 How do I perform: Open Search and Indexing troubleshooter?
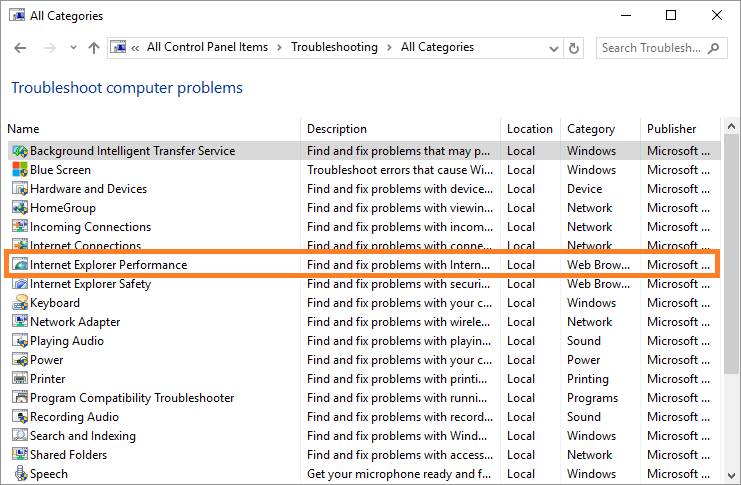(x=83, y=436)
